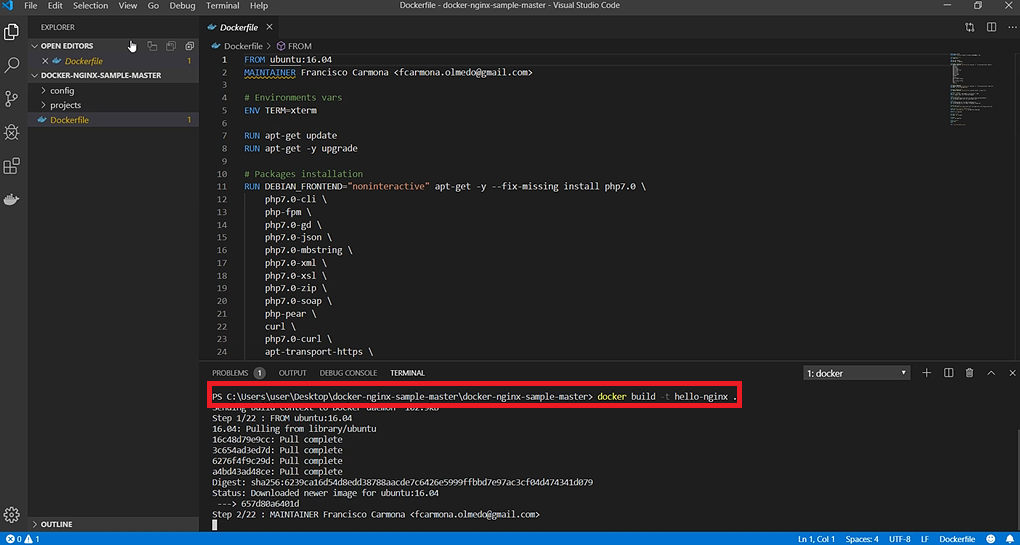Click the feedback smiley in status bar
This screenshot has width=1020, height=546.
[x=992, y=539]
